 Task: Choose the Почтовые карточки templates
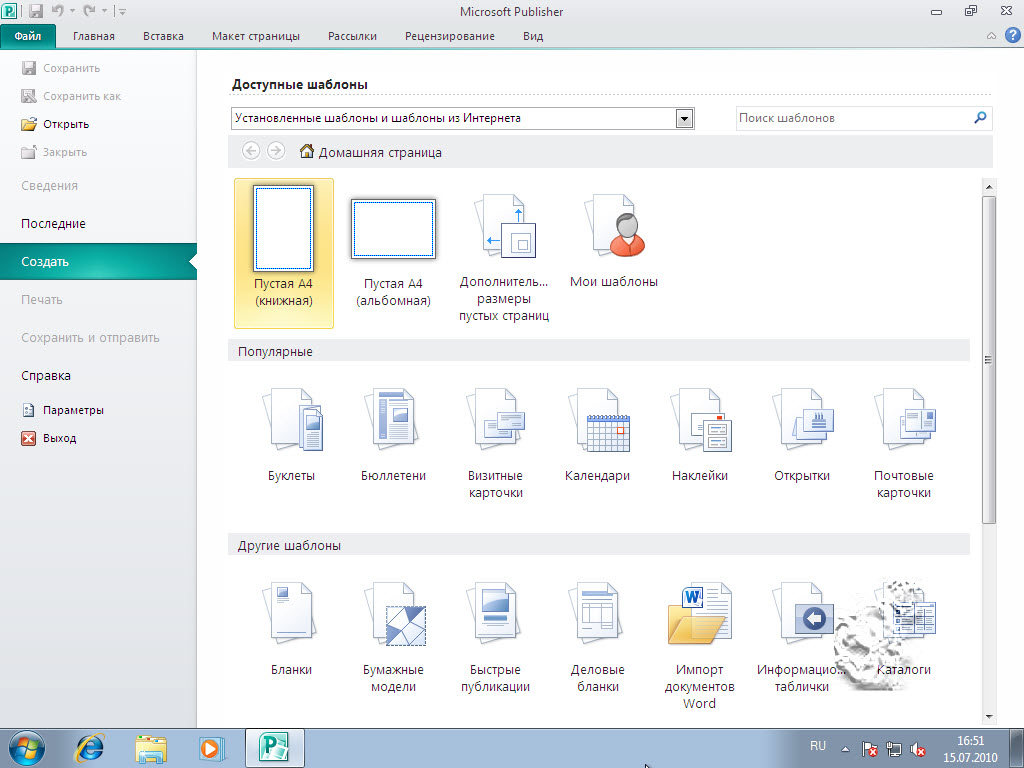click(x=904, y=443)
